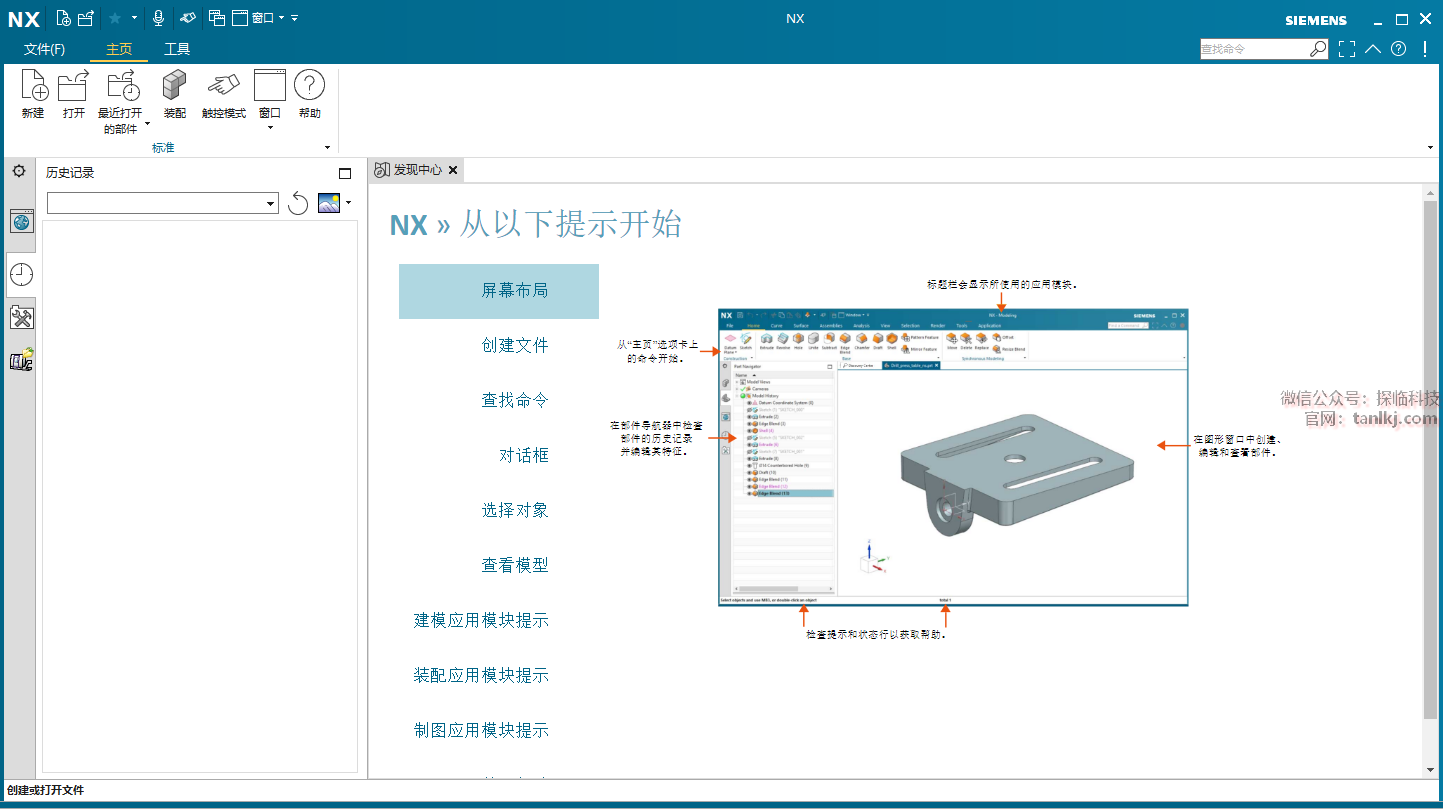Toggle full screen mode icon
Screen dimensions: 1443x809
[1347, 49]
